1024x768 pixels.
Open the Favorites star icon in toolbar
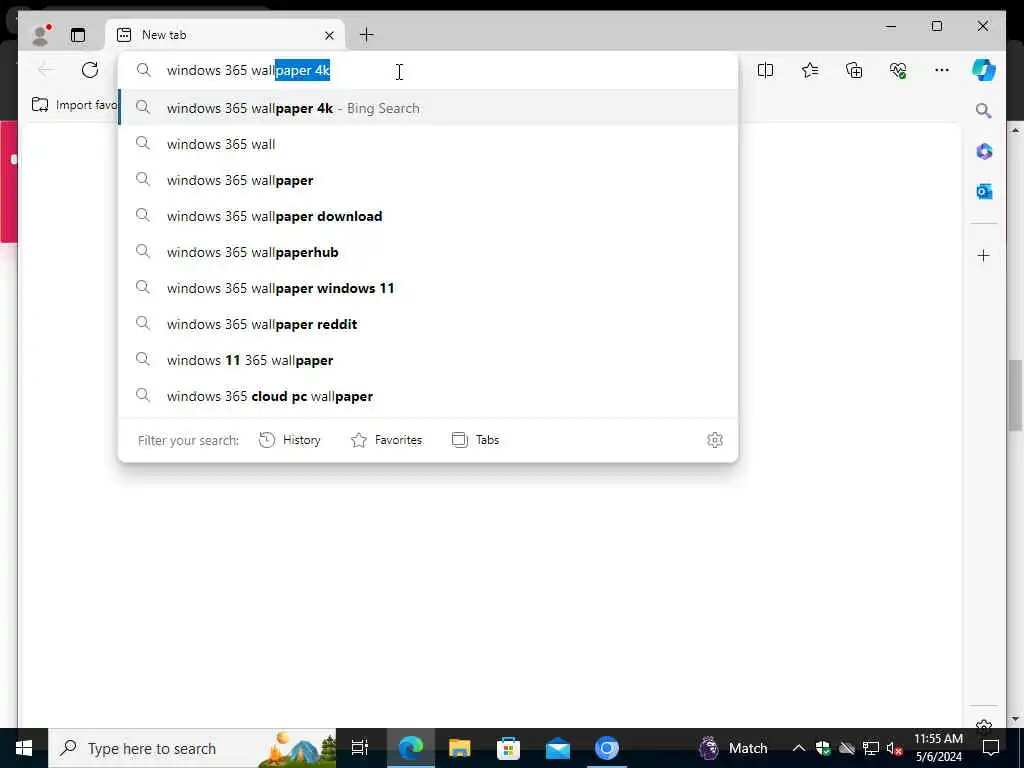[810, 70]
